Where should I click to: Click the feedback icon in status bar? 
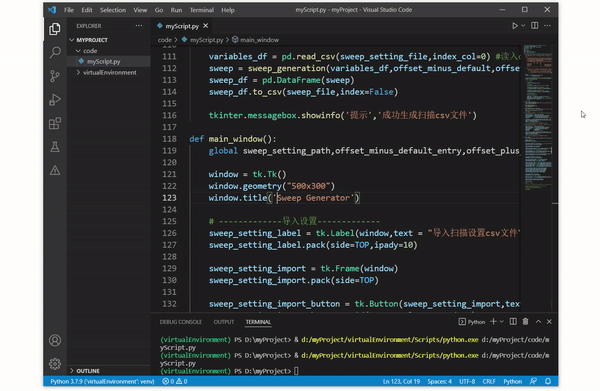[x=533, y=381]
